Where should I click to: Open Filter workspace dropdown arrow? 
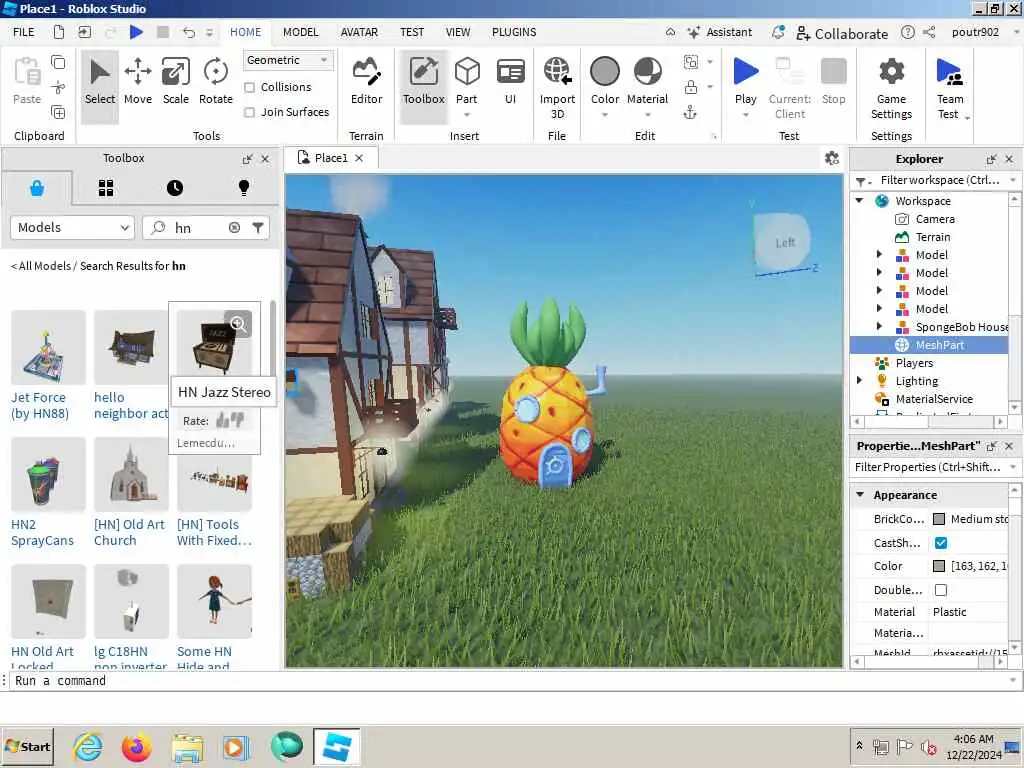[1013, 180]
